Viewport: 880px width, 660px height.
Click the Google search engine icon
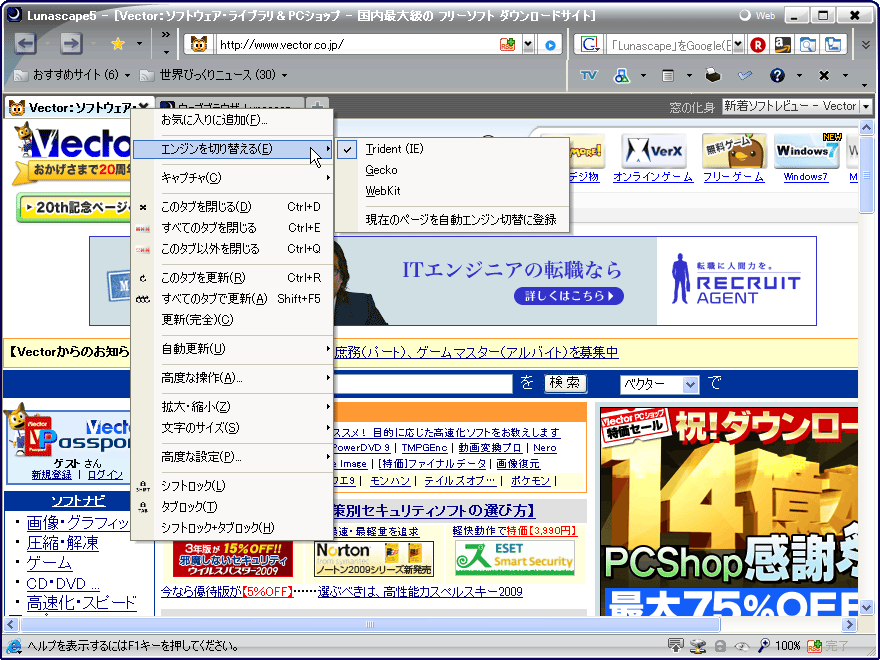[589, 44]
